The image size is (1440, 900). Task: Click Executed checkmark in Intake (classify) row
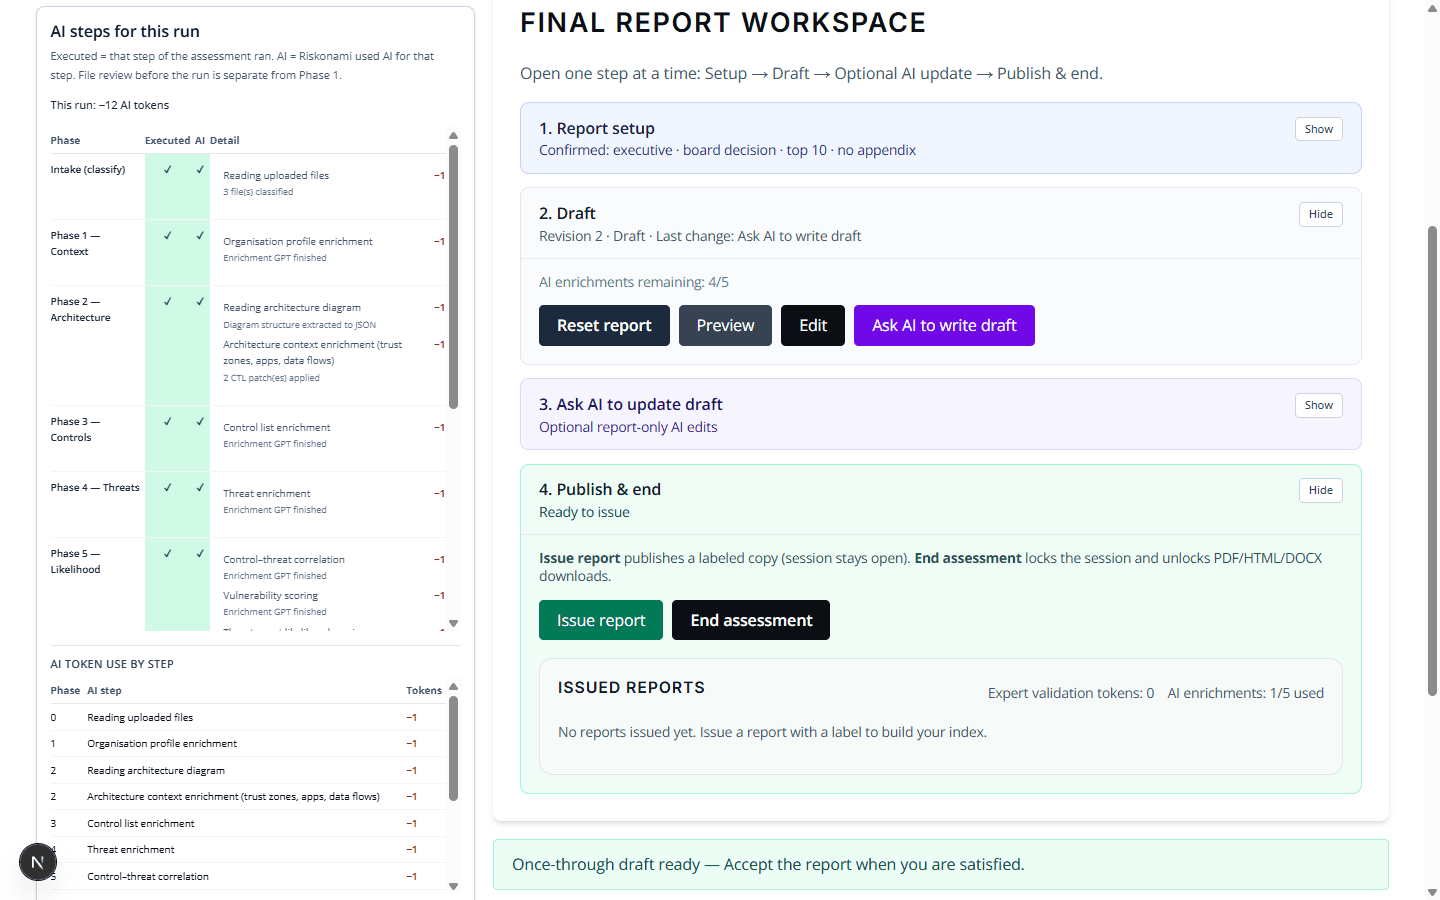click(x=168, y=170)
